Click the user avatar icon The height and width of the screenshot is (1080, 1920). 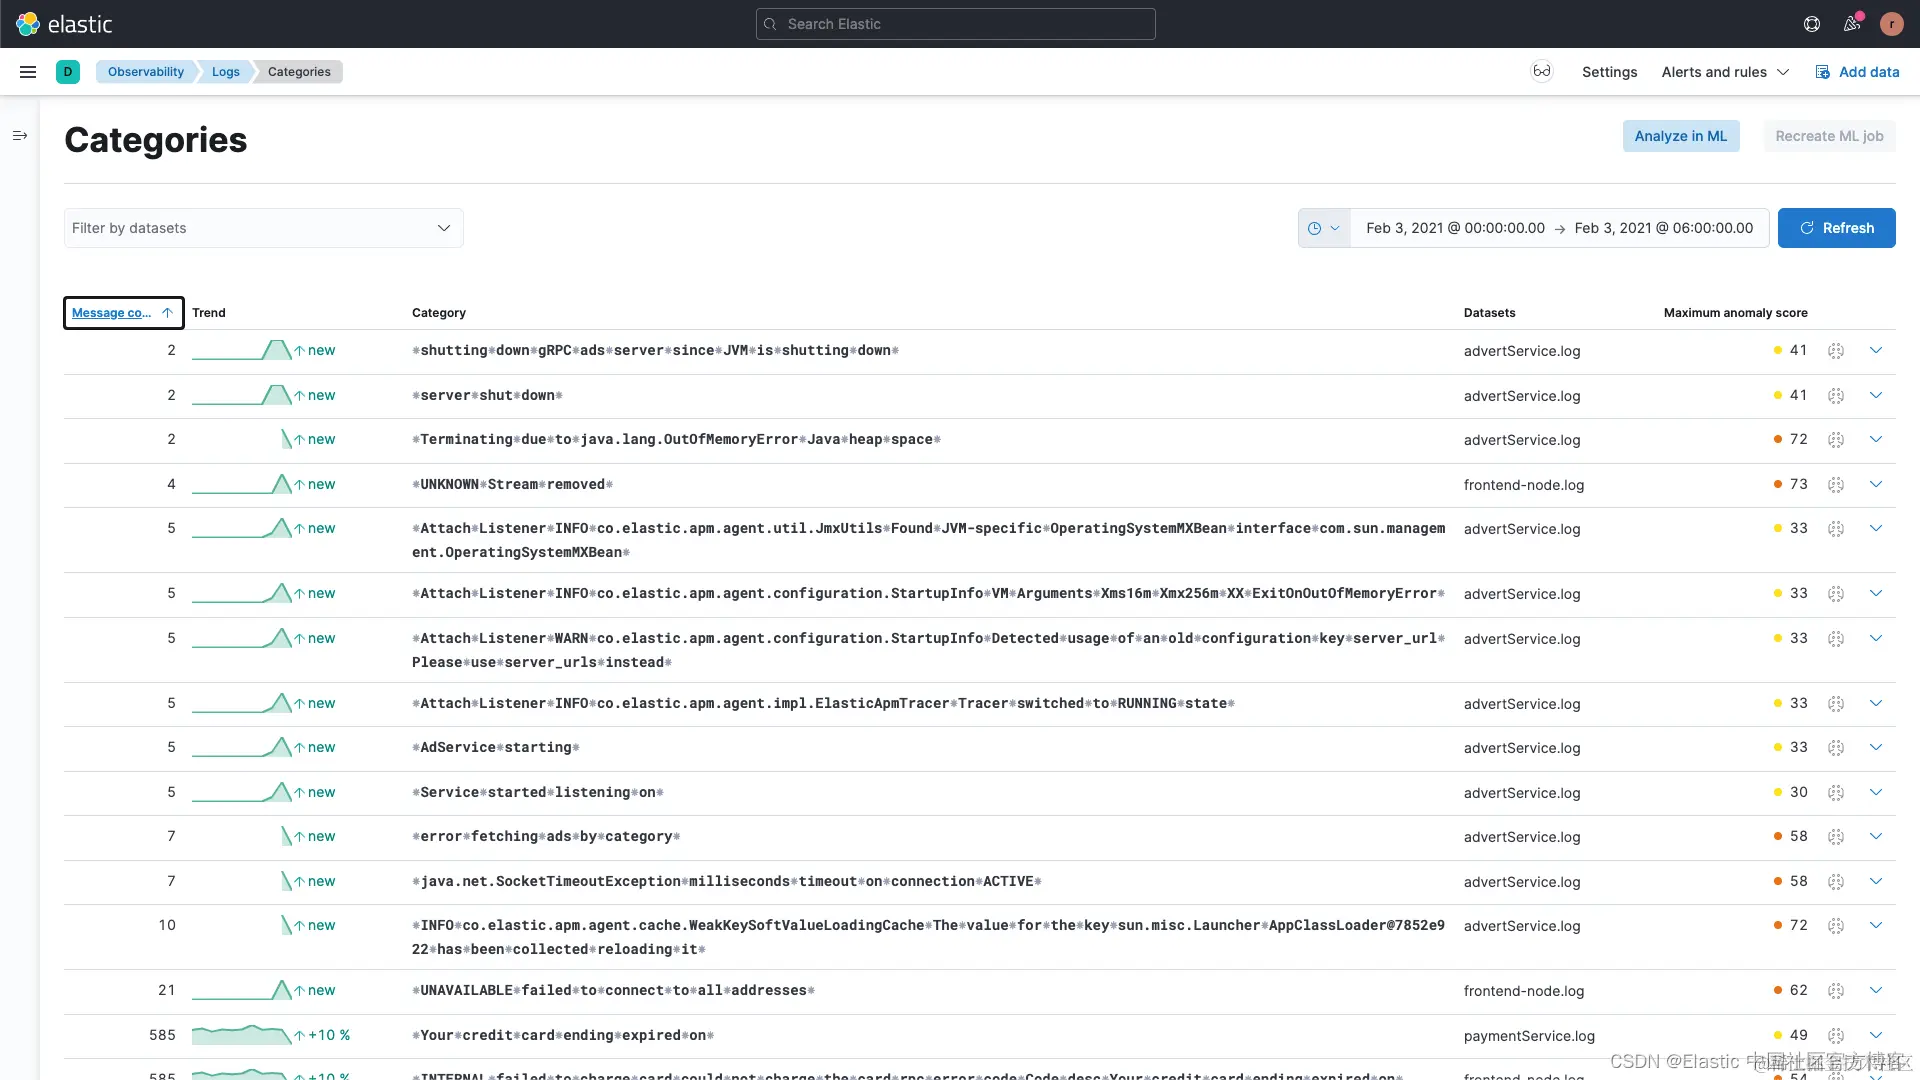tap(1891, 24)
